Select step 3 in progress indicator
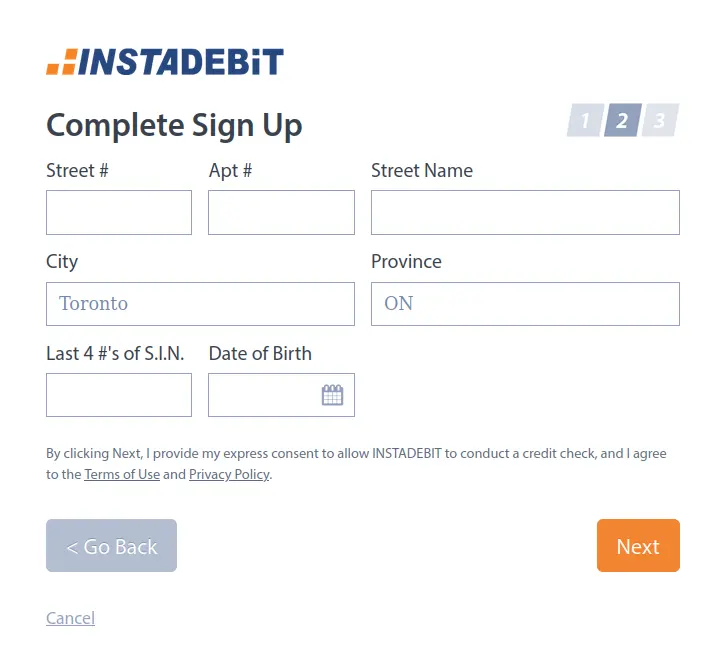 click(660, 120)
